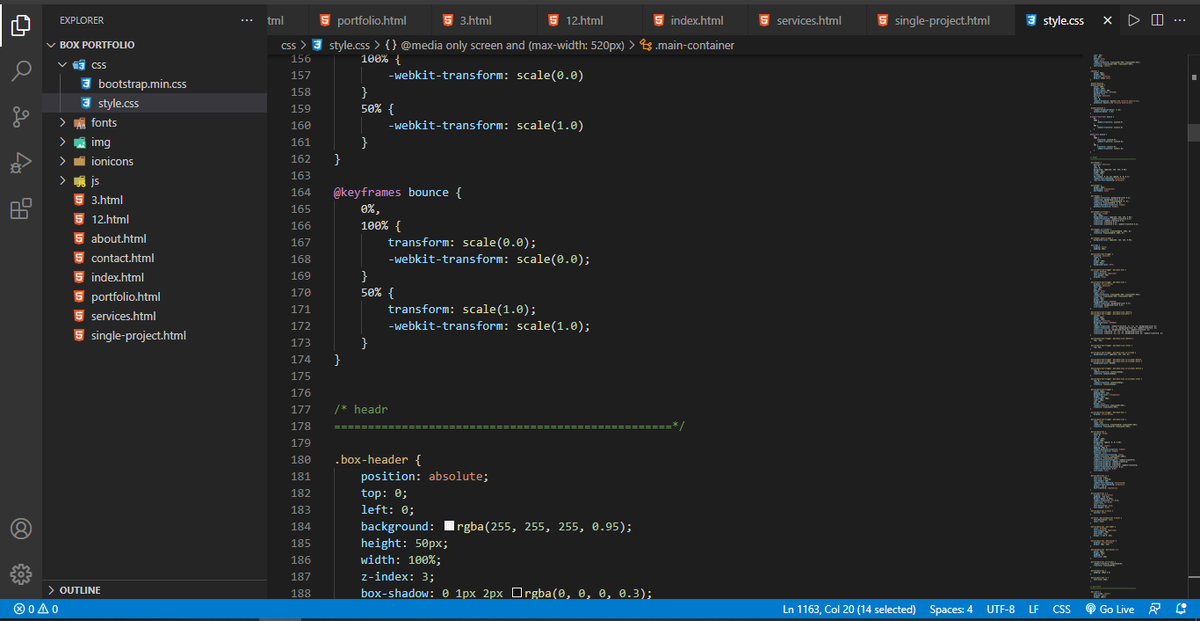Open the Manage gear menu
The image size is (1200, 621).
[20, 575]
